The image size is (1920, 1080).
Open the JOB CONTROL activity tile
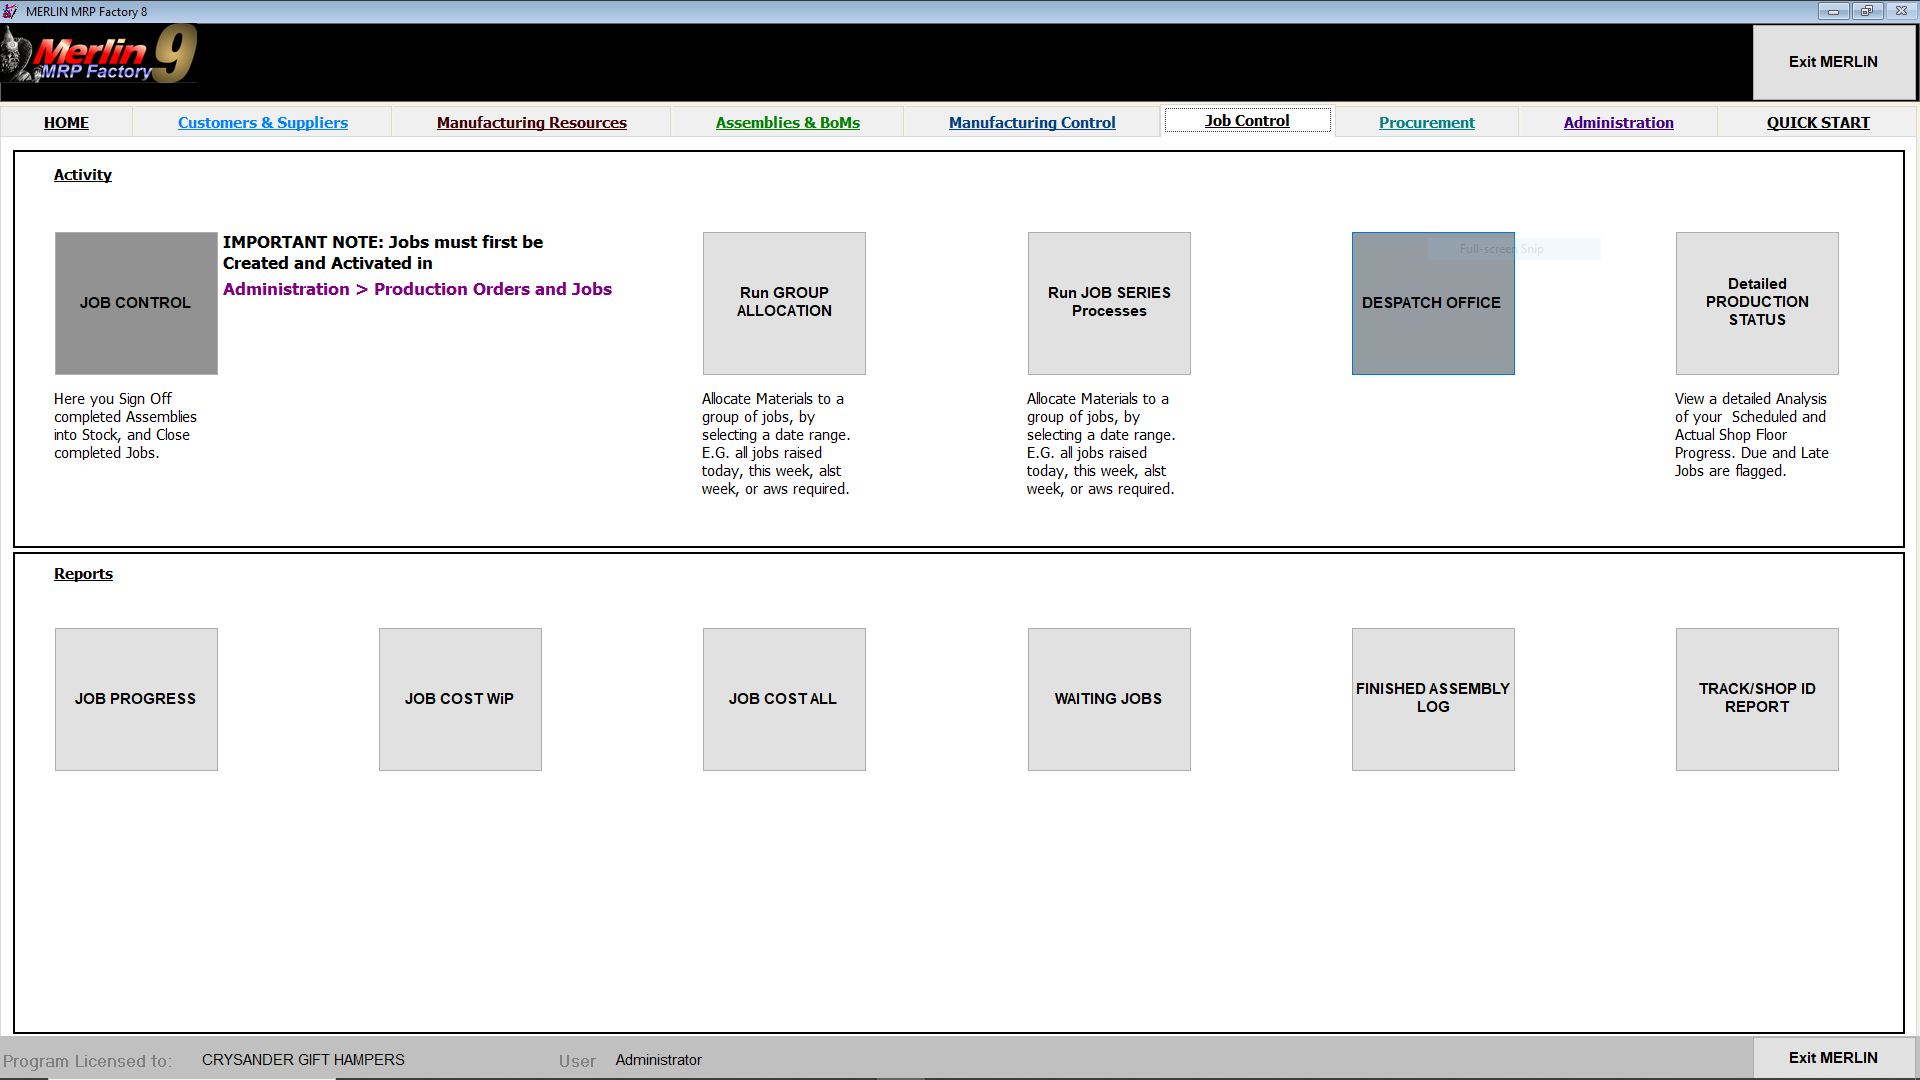136,303
